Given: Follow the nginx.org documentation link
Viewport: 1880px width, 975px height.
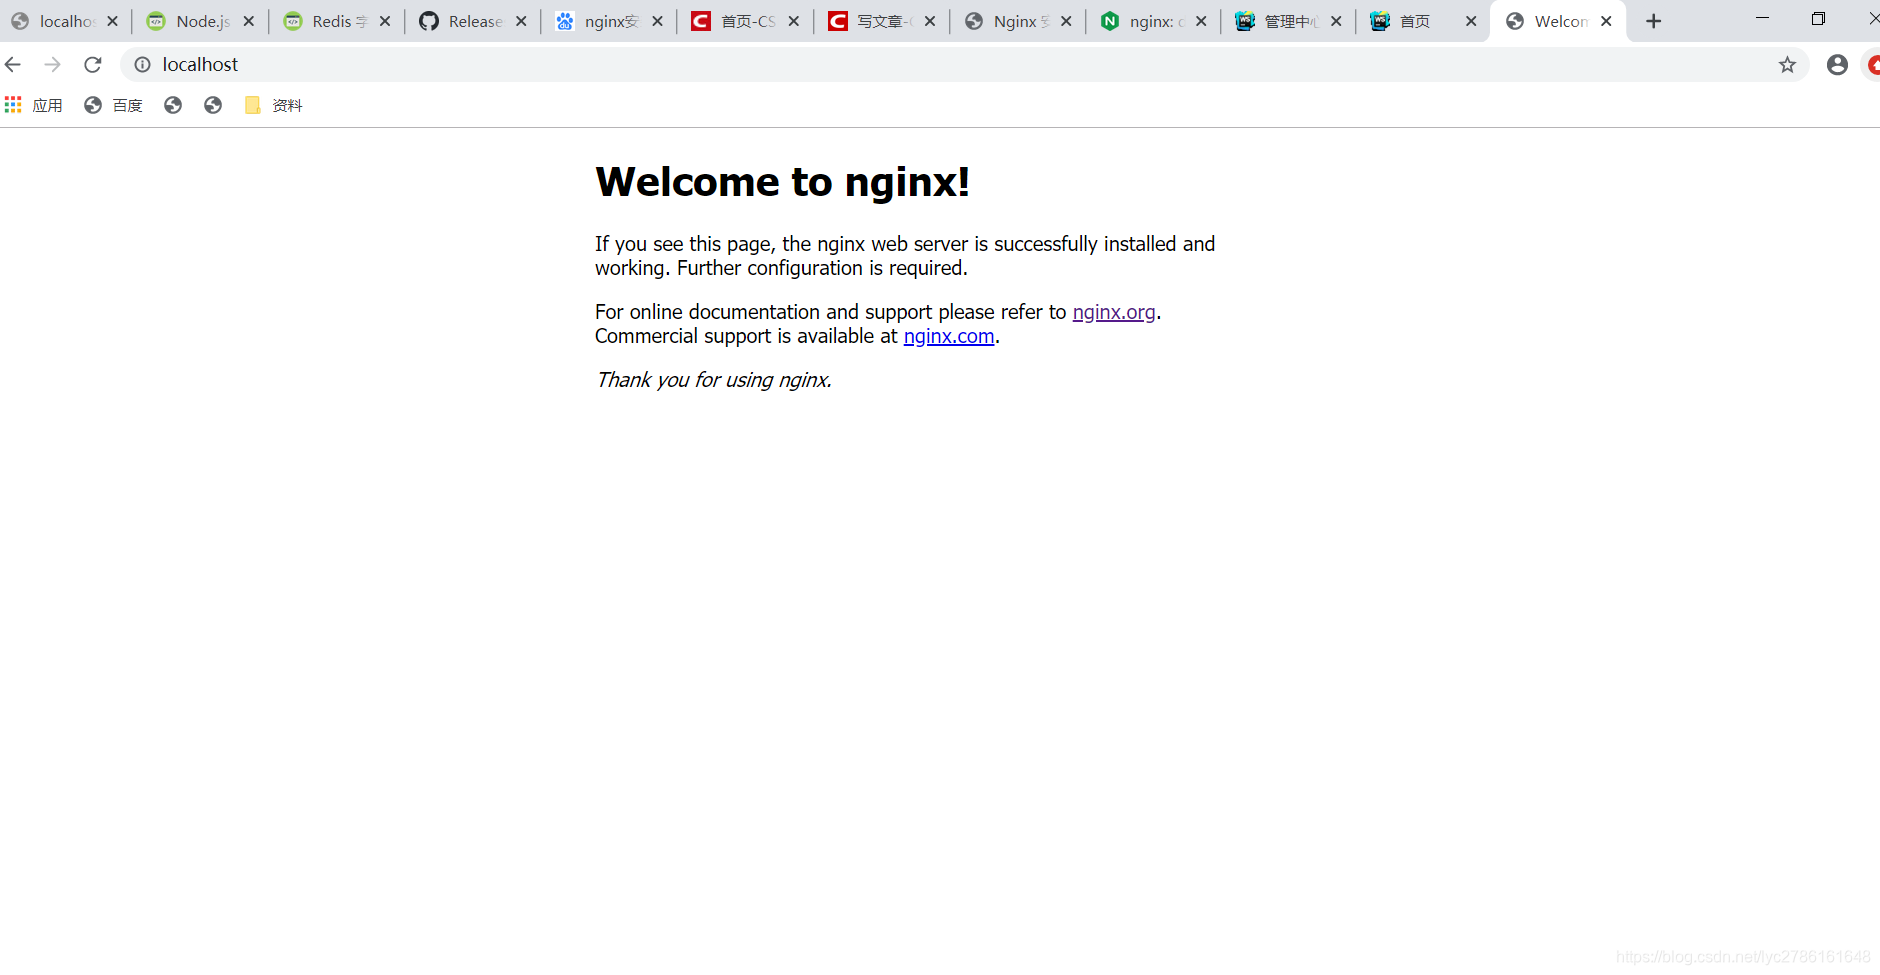Looking at the screenshot, I should [1114, 312].
